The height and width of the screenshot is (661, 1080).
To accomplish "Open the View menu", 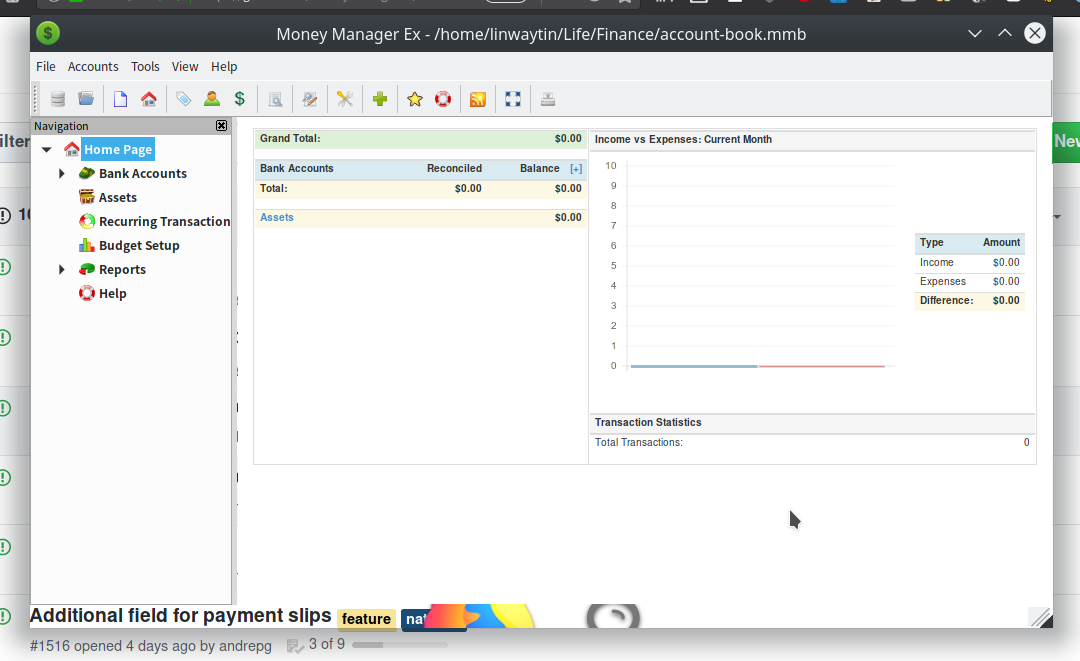I will (x=185, y=66).
